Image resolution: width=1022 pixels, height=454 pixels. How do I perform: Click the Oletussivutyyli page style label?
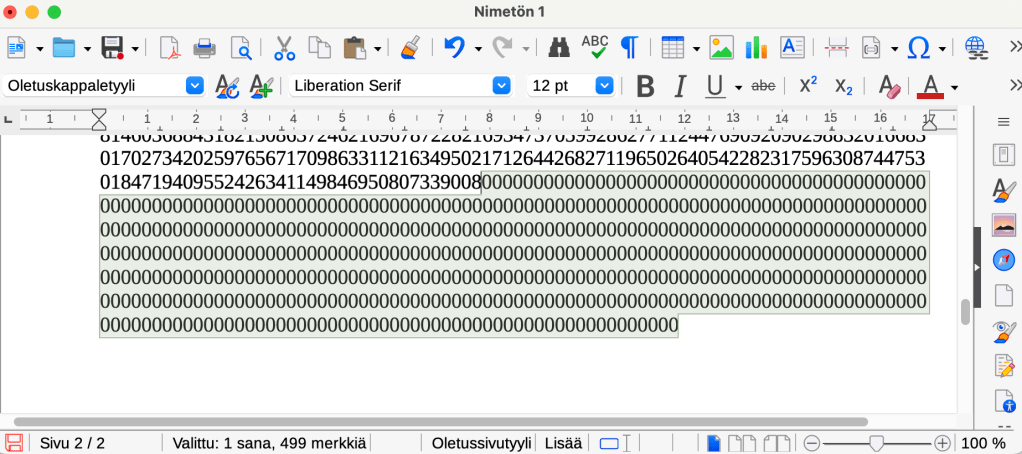coord(481,443)
